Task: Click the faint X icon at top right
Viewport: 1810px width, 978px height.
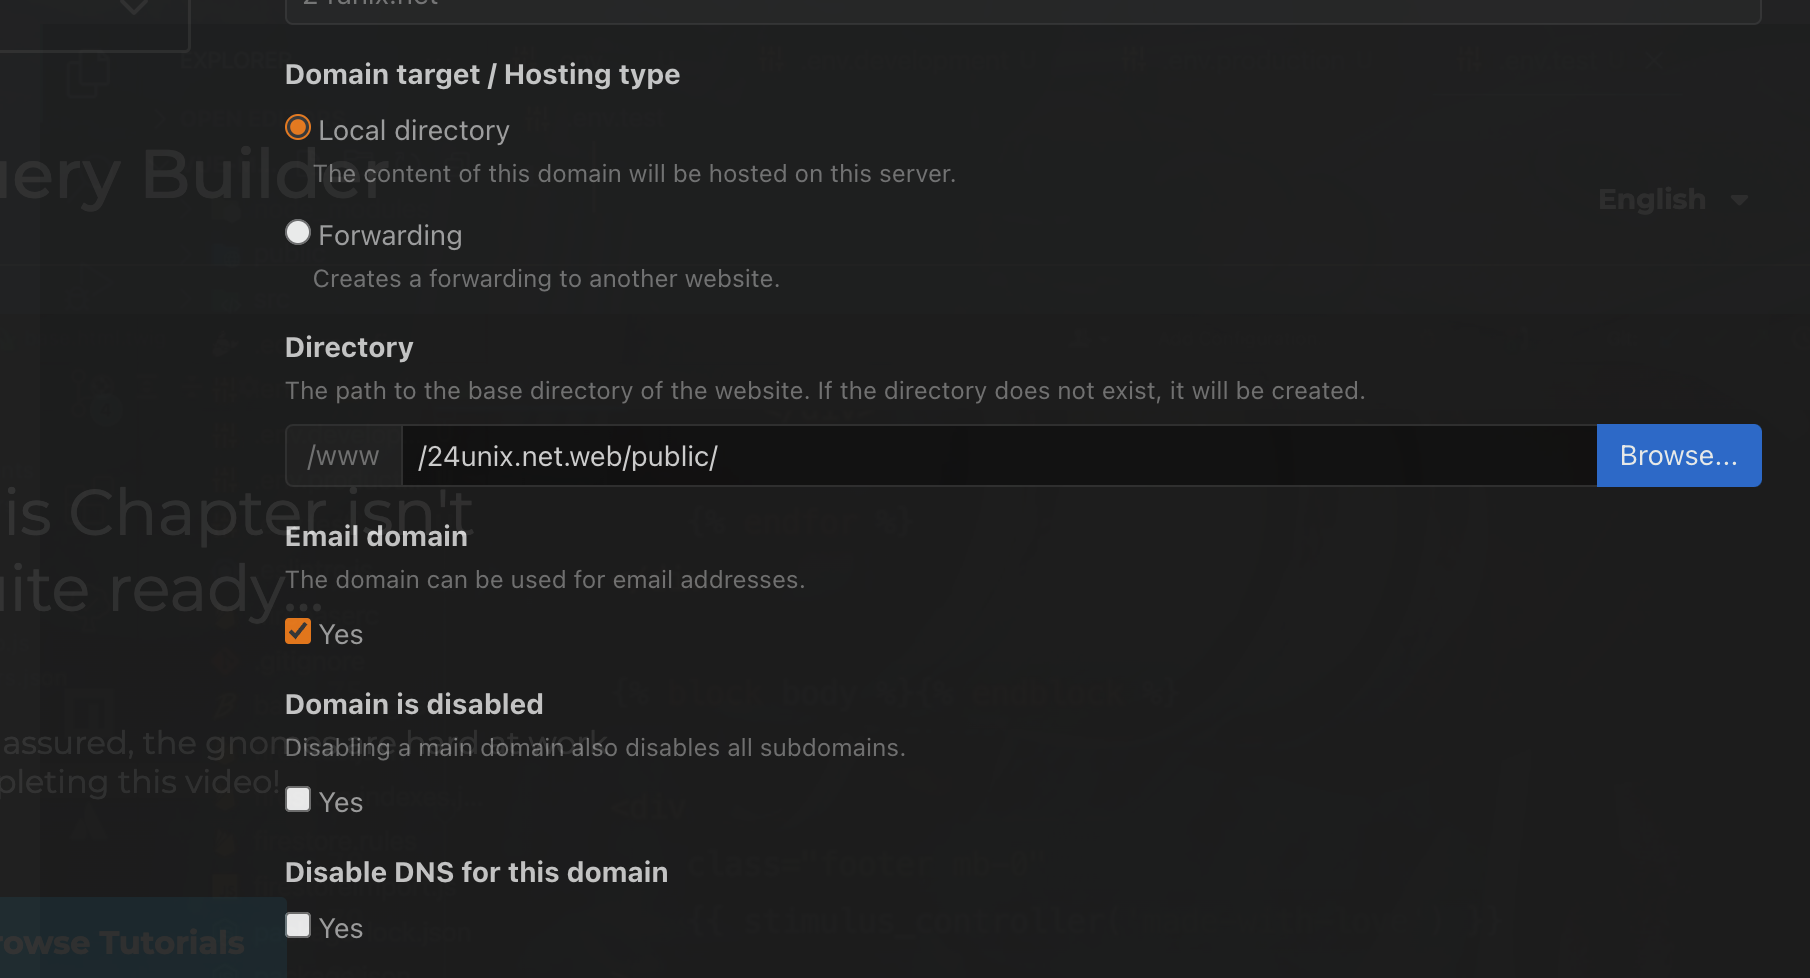Action: click(1656, 60)
